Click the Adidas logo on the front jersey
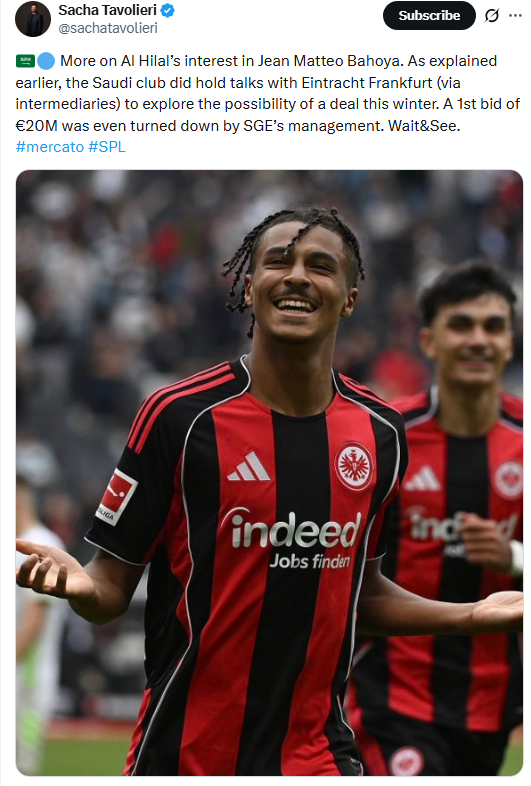 pos(249,466)
